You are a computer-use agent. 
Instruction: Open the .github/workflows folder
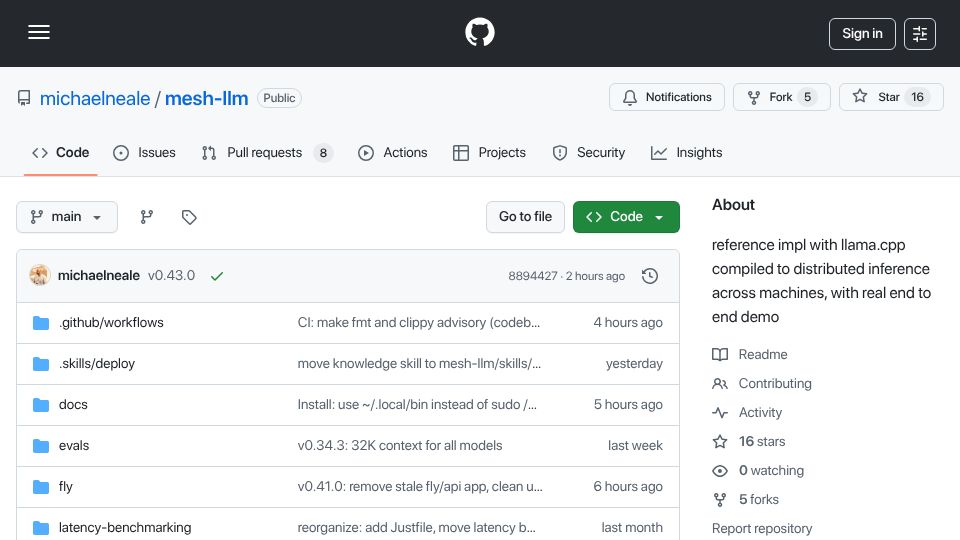click(x=111, y=323)
